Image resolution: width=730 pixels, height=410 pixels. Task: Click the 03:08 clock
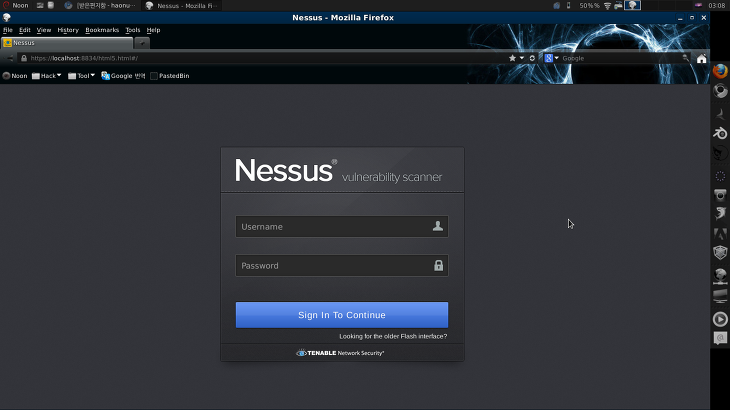(x=716, y=6)
